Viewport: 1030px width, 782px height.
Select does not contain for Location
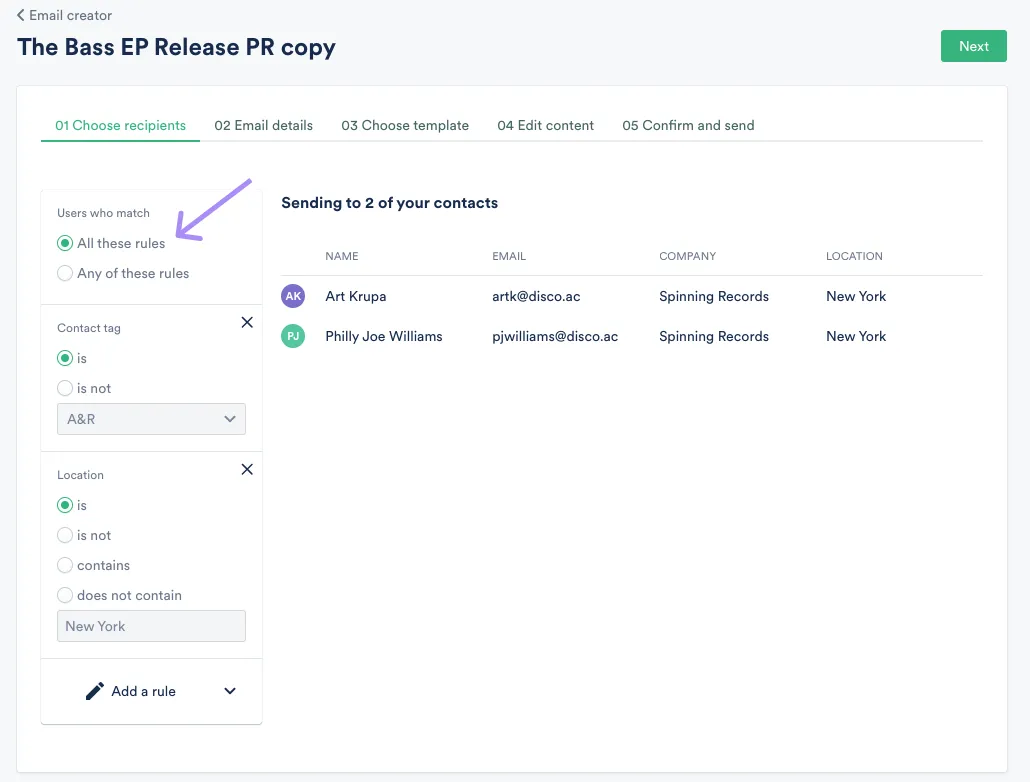64,595
